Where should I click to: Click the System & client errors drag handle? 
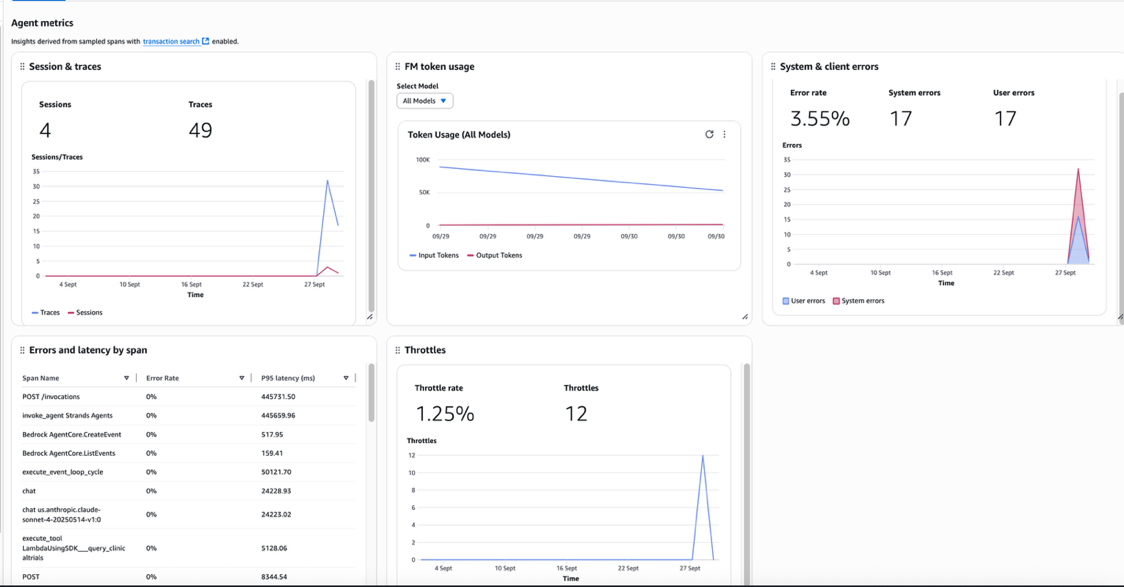pos(773,67)
